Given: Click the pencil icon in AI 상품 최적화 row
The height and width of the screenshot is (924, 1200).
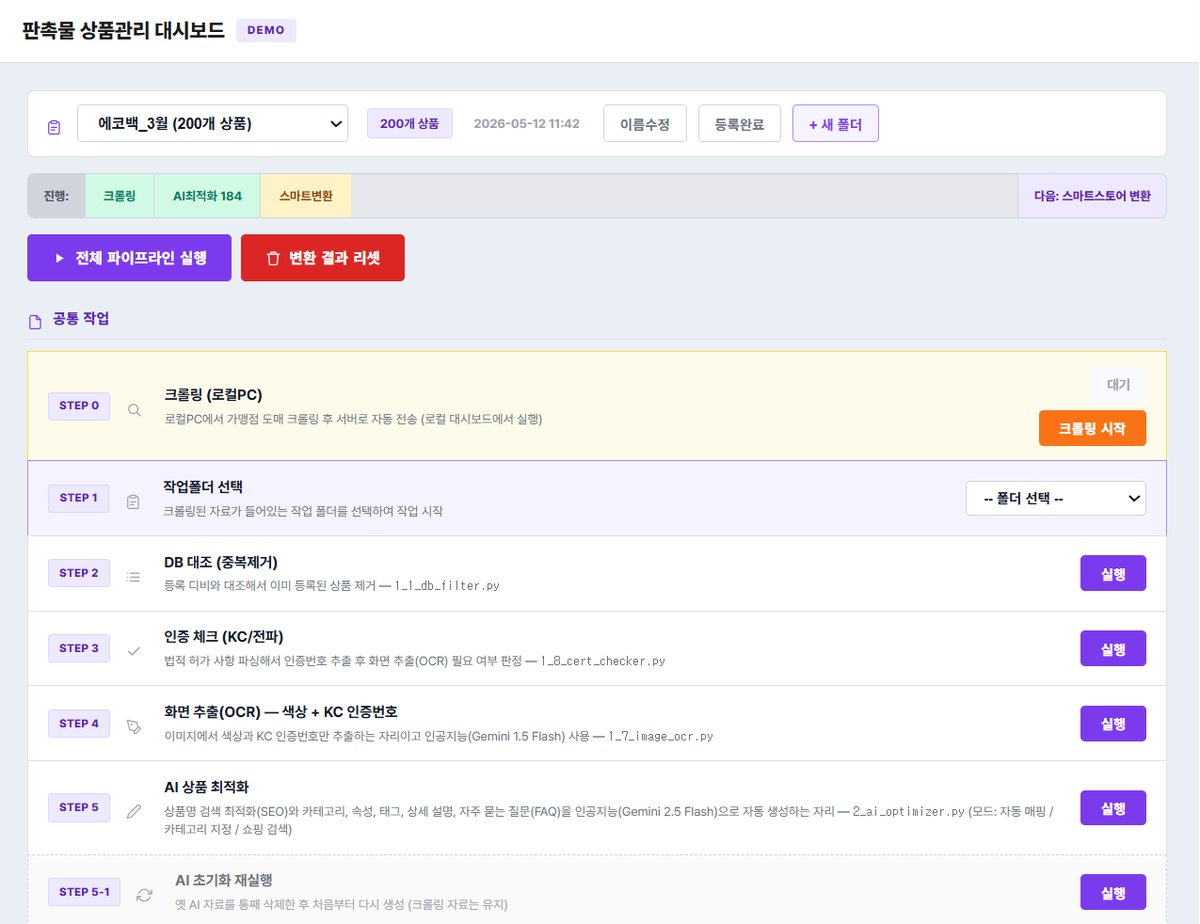Looking at the screenshot, I should pyautogui.click(x=134, y=811).
